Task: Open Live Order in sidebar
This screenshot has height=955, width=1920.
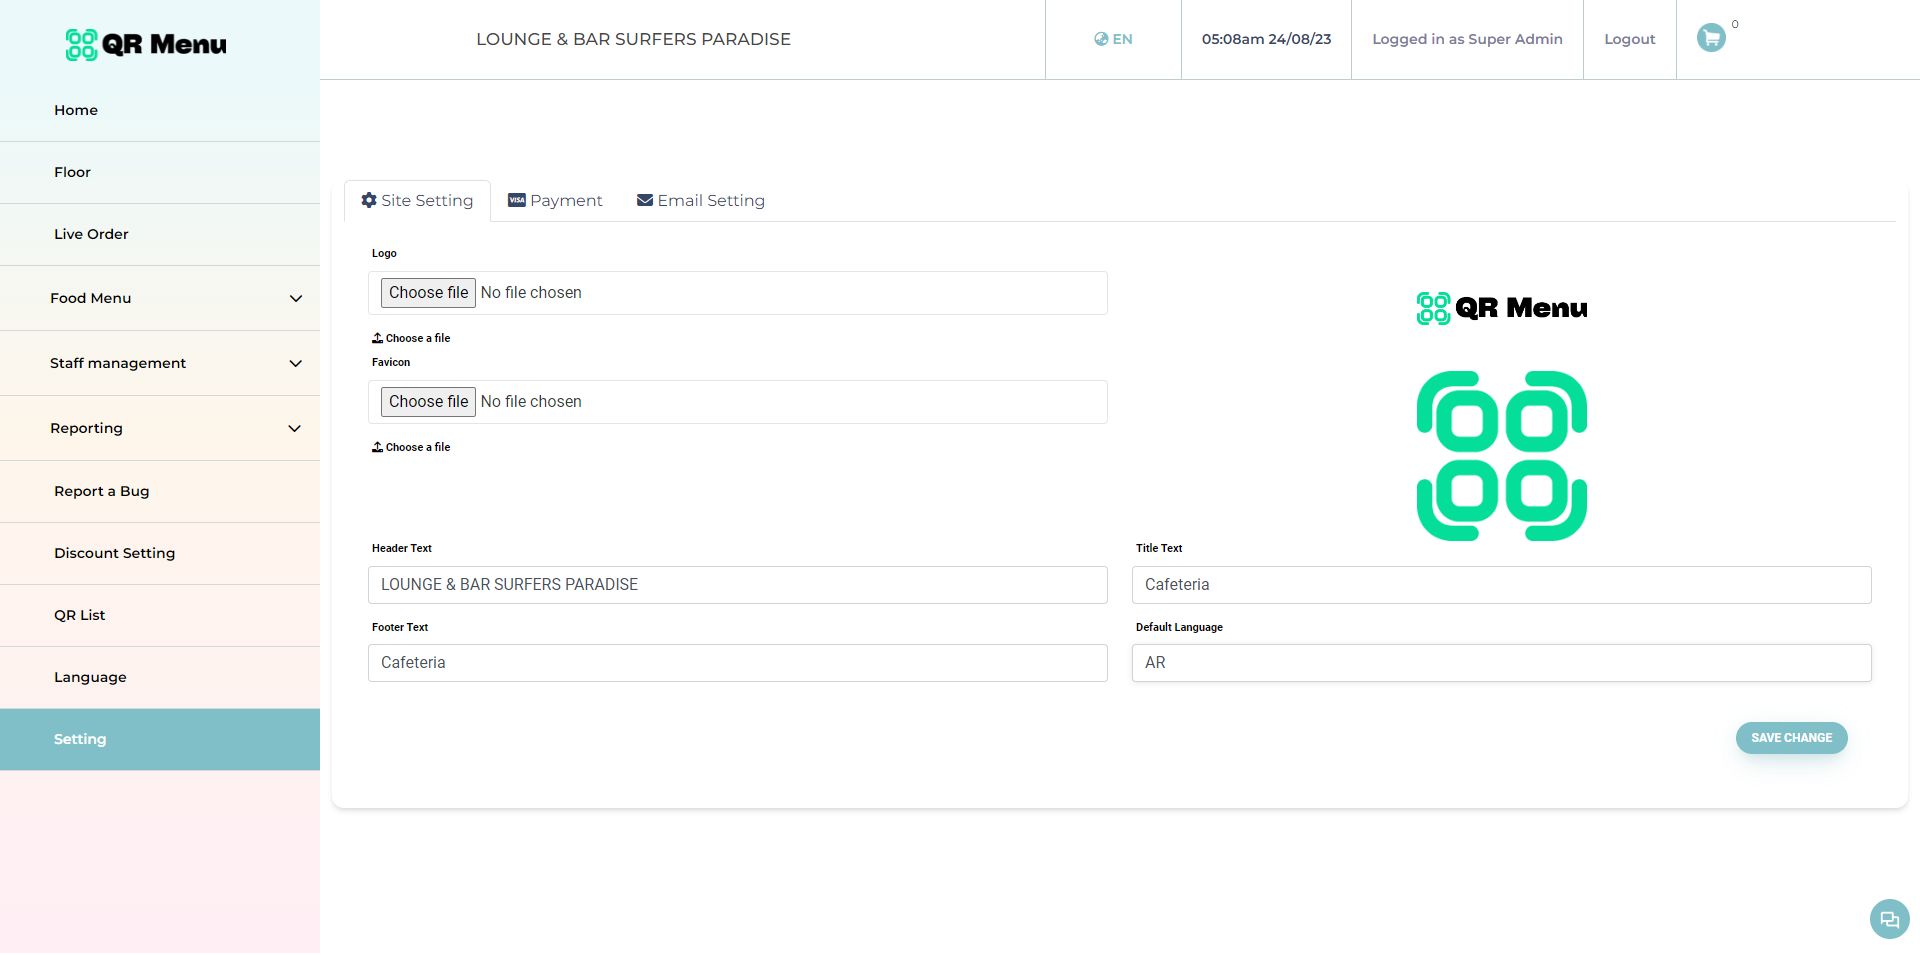Action: (x=160, y=234)
